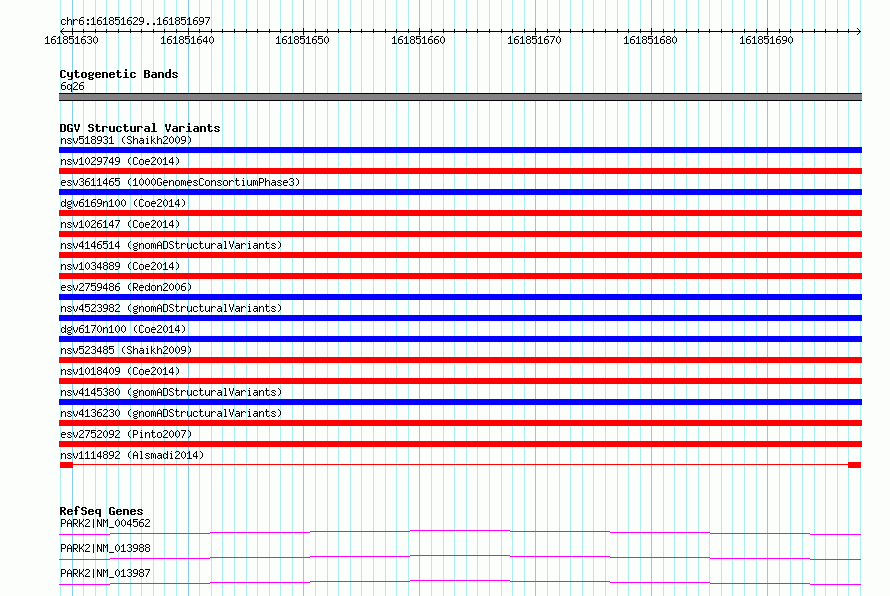Click the red bar of nsv4146514
This screenshot has width=890, height=596.
coord(460,255)
